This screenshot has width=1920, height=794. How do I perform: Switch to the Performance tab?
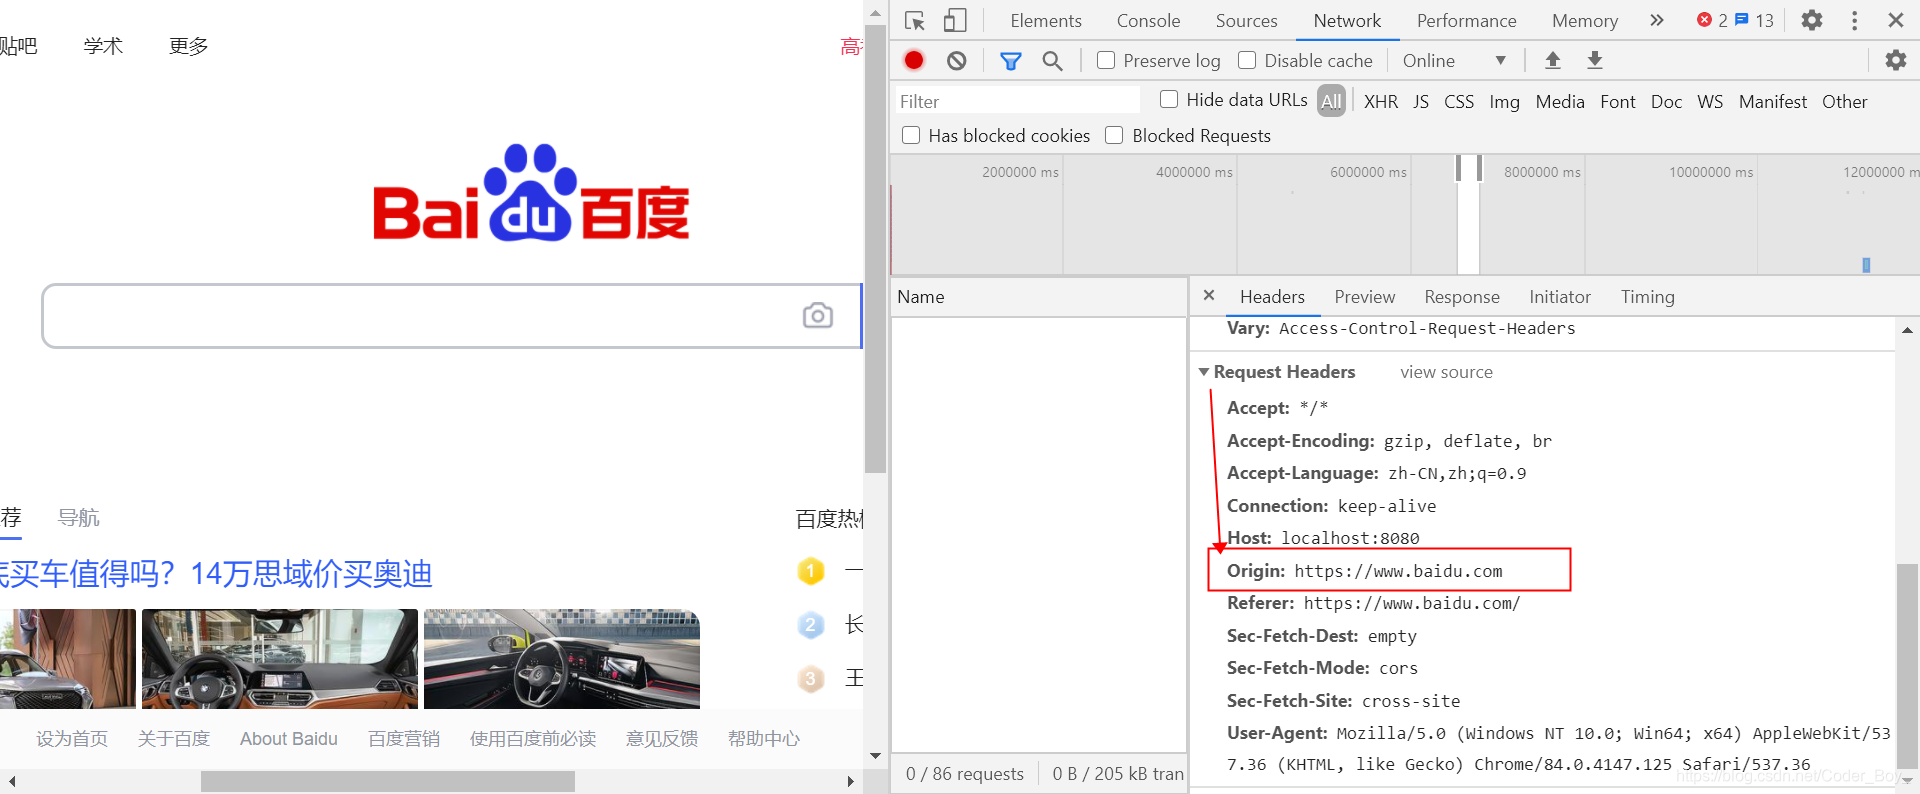[1466, 20]
